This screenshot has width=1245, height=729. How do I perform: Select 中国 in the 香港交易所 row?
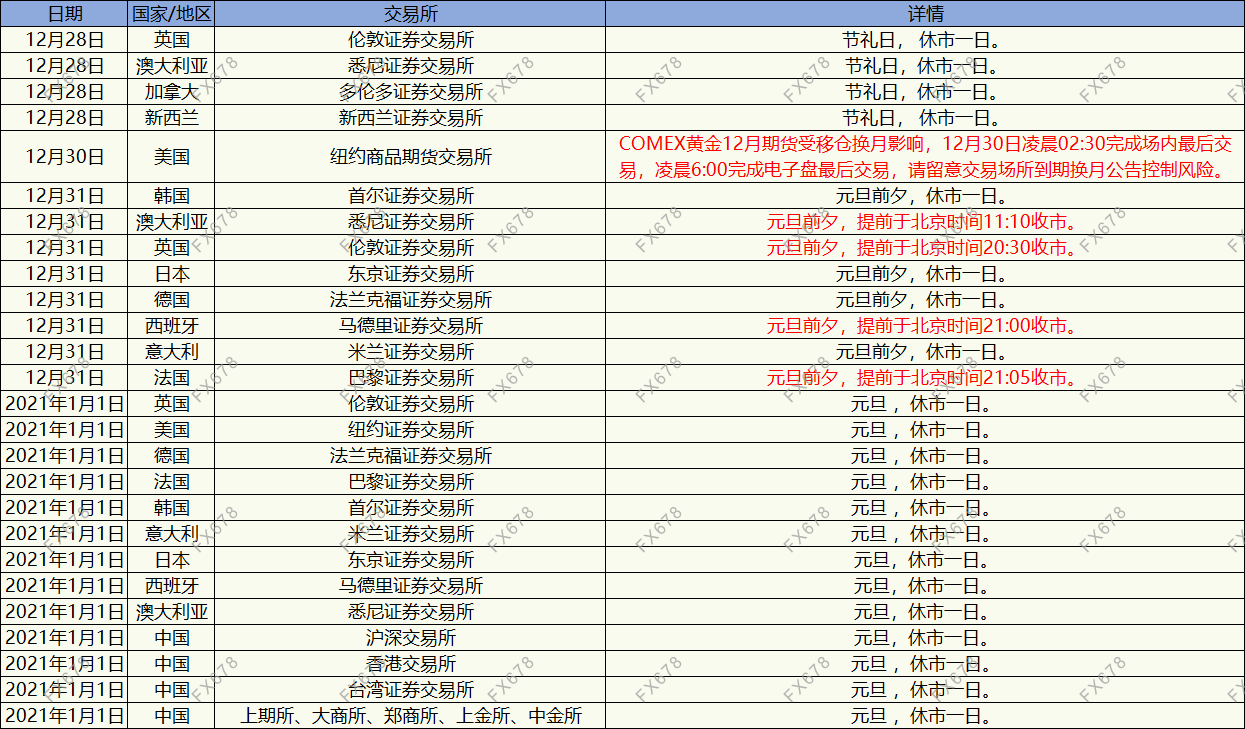(x=171, y=664)
